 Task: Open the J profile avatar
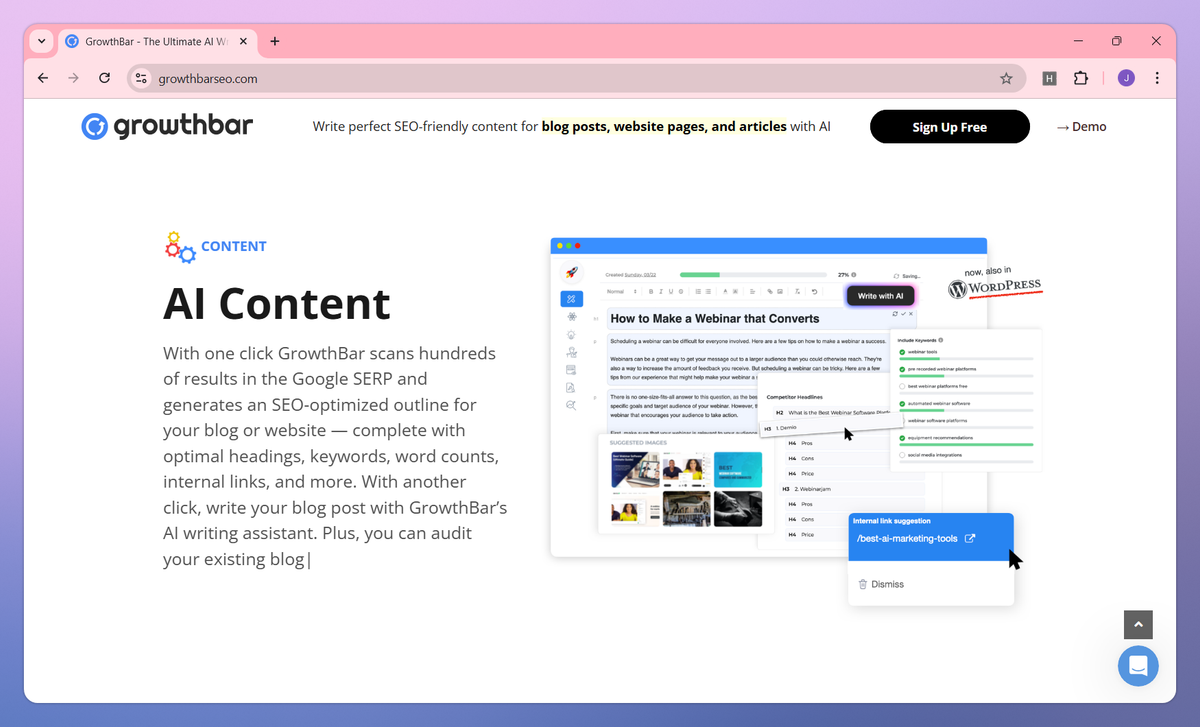coord(1126,78)
